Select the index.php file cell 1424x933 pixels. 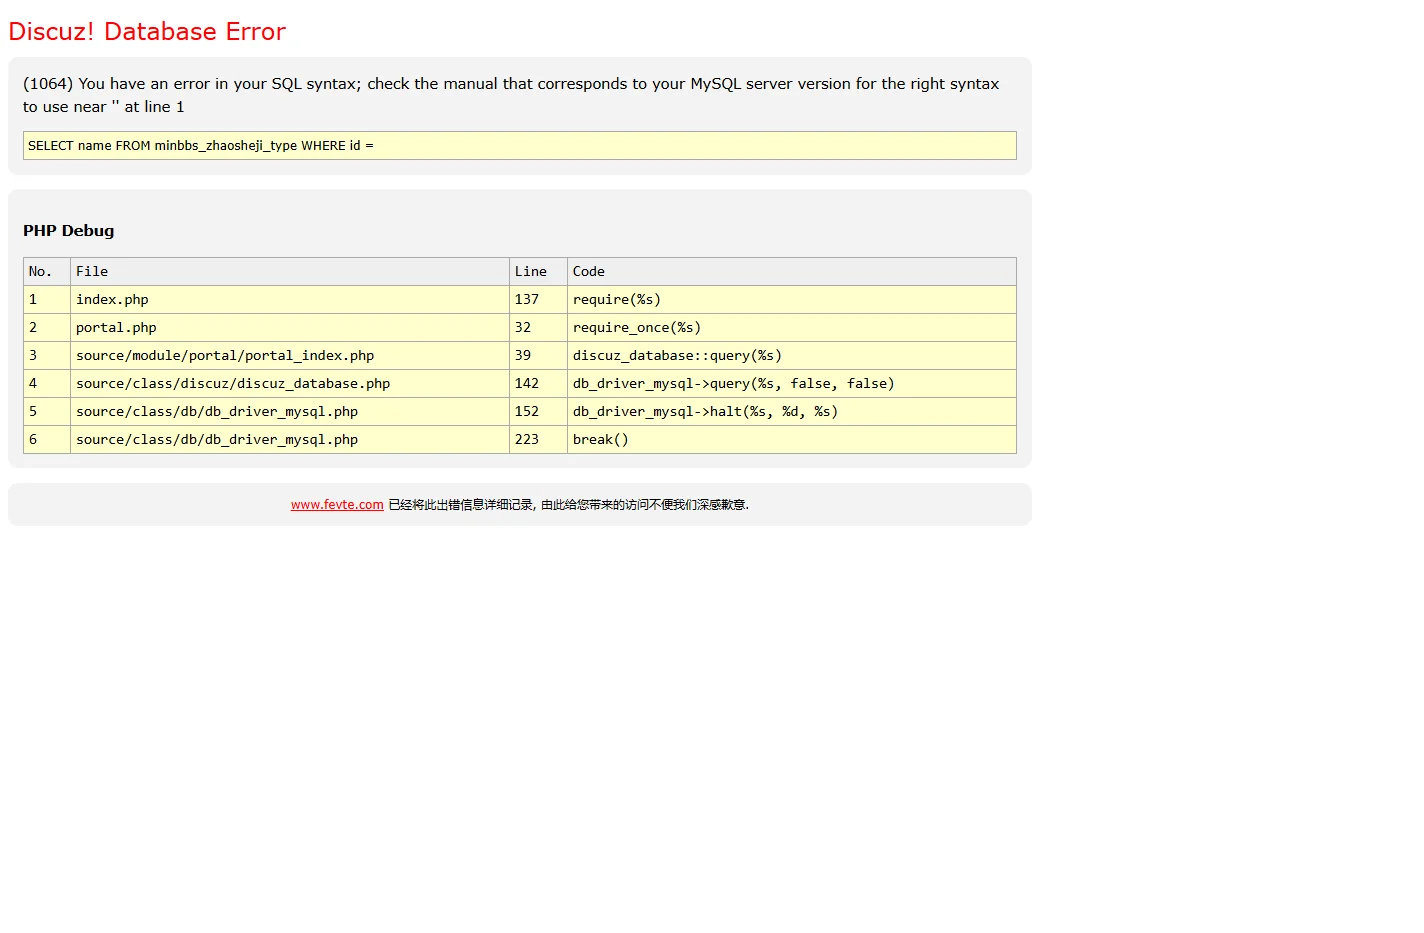click(290, 300)
